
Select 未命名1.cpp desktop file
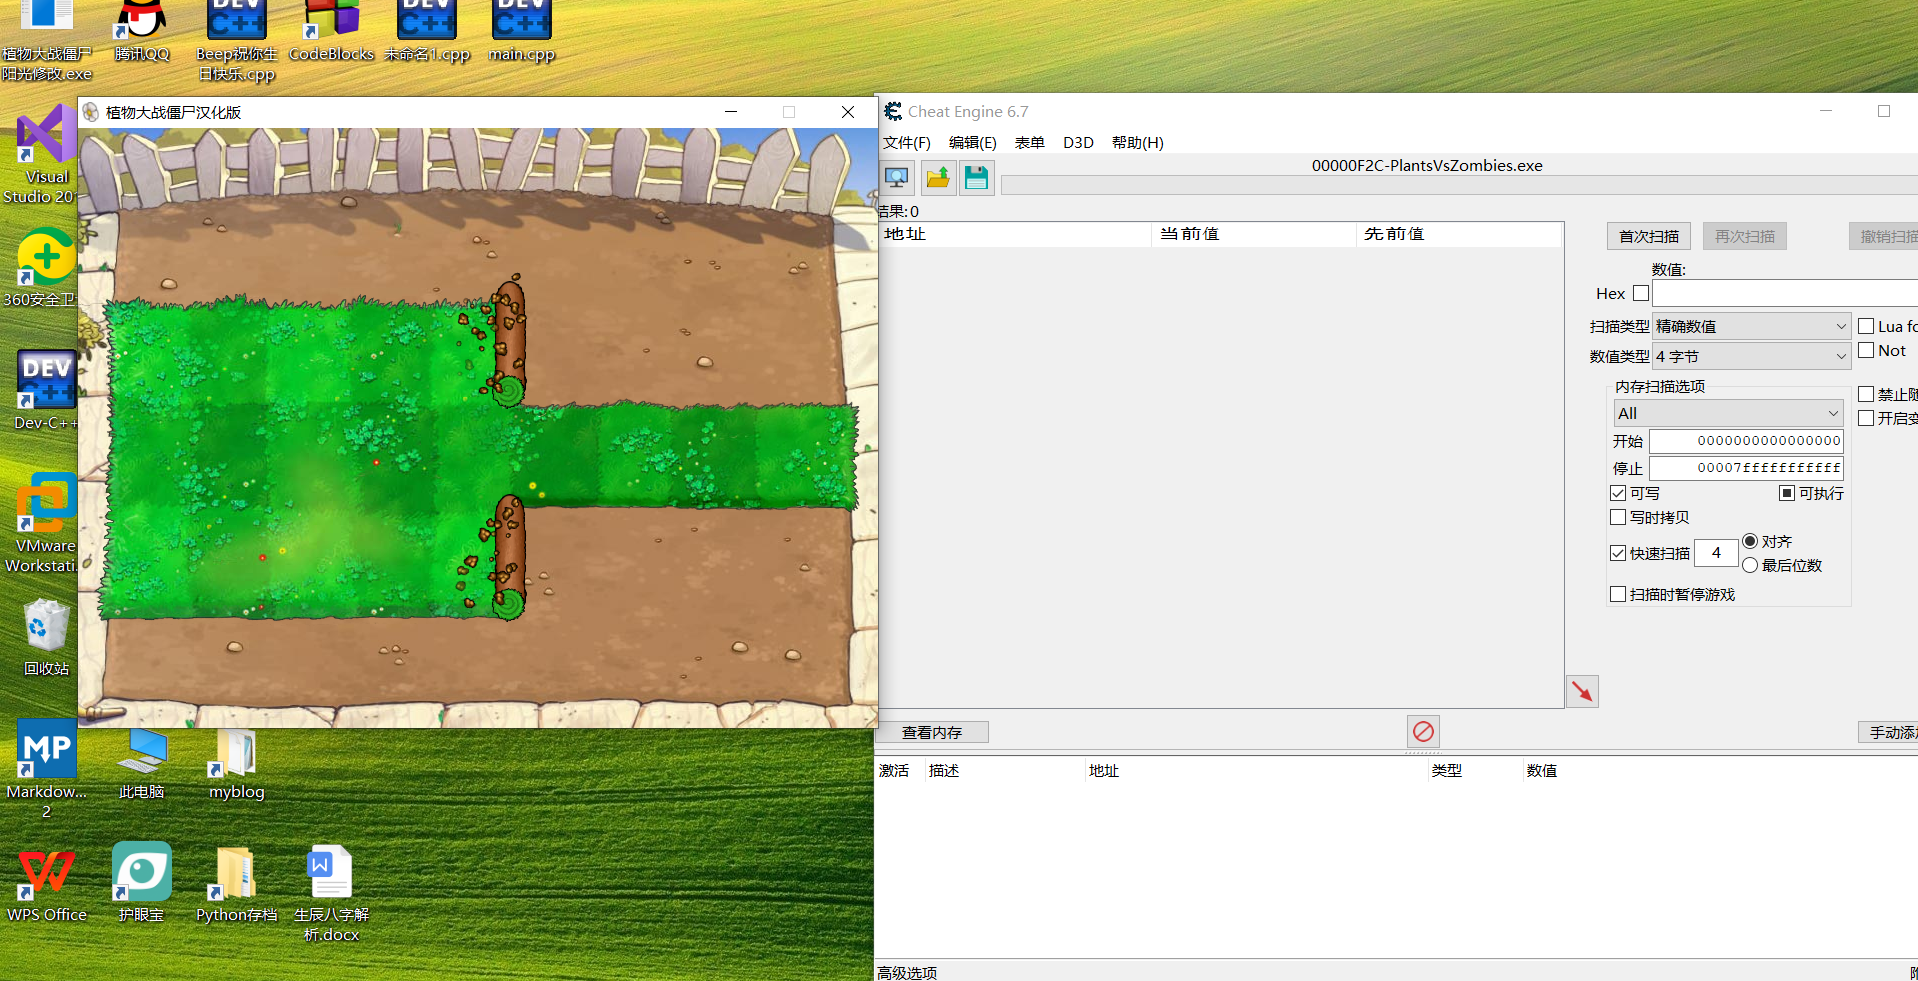pyautogui.click(x=427, y=31)
